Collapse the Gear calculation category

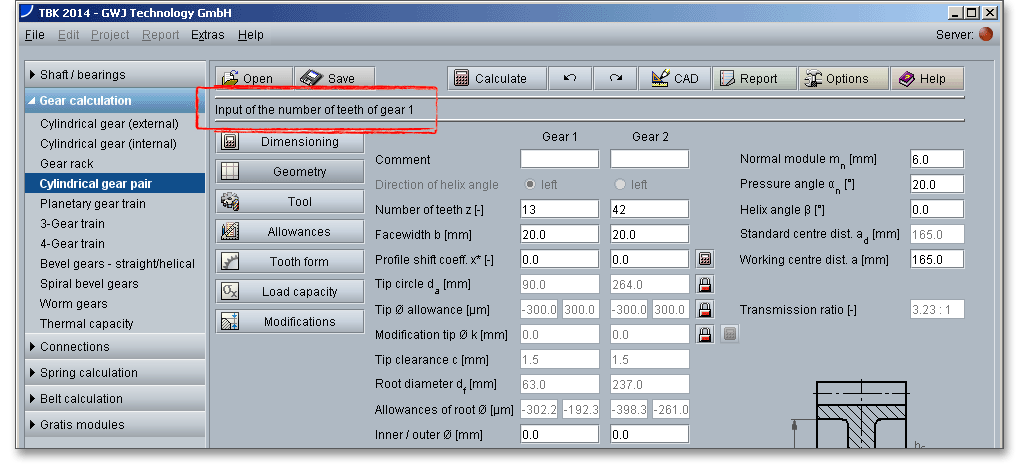click(x=115, y=101)
